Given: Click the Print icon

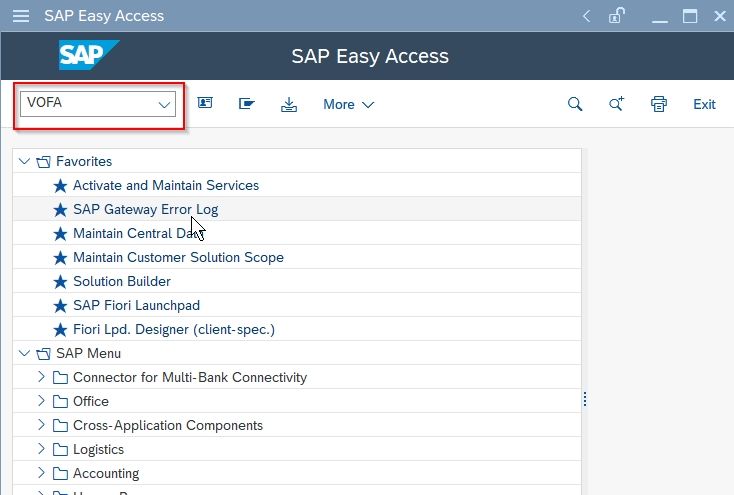Looking at the screenshot, I should point(659,104).
